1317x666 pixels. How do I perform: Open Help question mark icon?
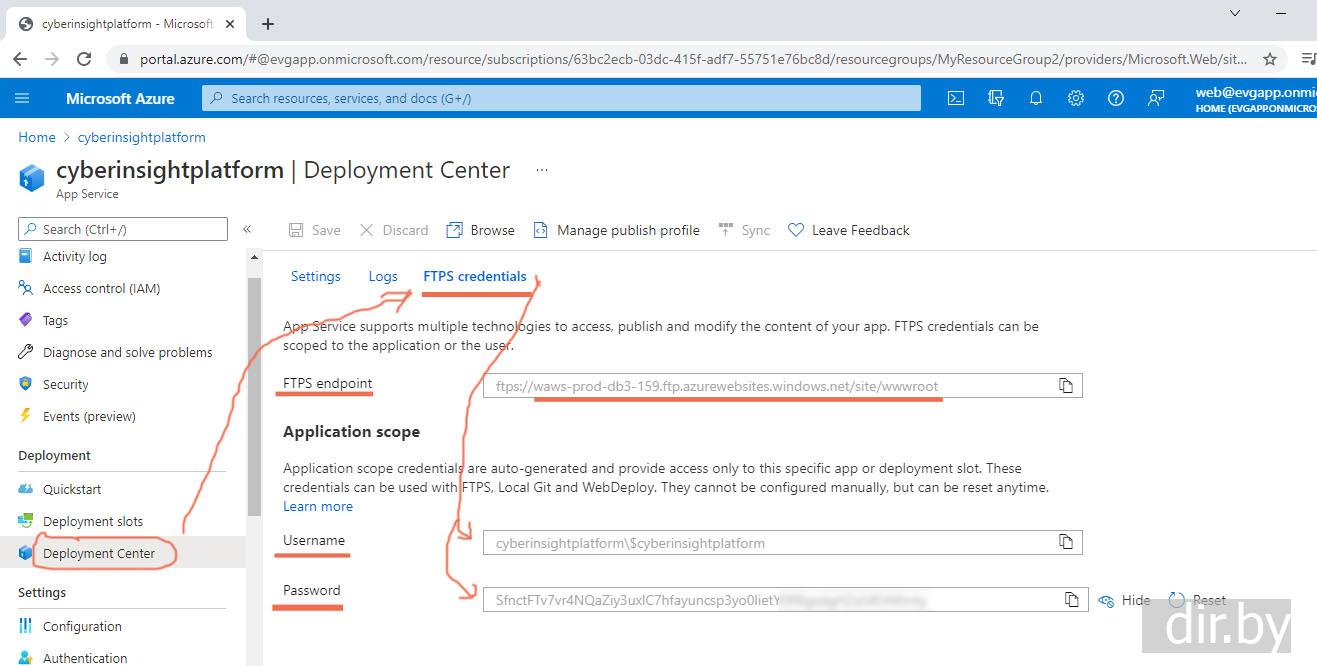[1116, 98]
